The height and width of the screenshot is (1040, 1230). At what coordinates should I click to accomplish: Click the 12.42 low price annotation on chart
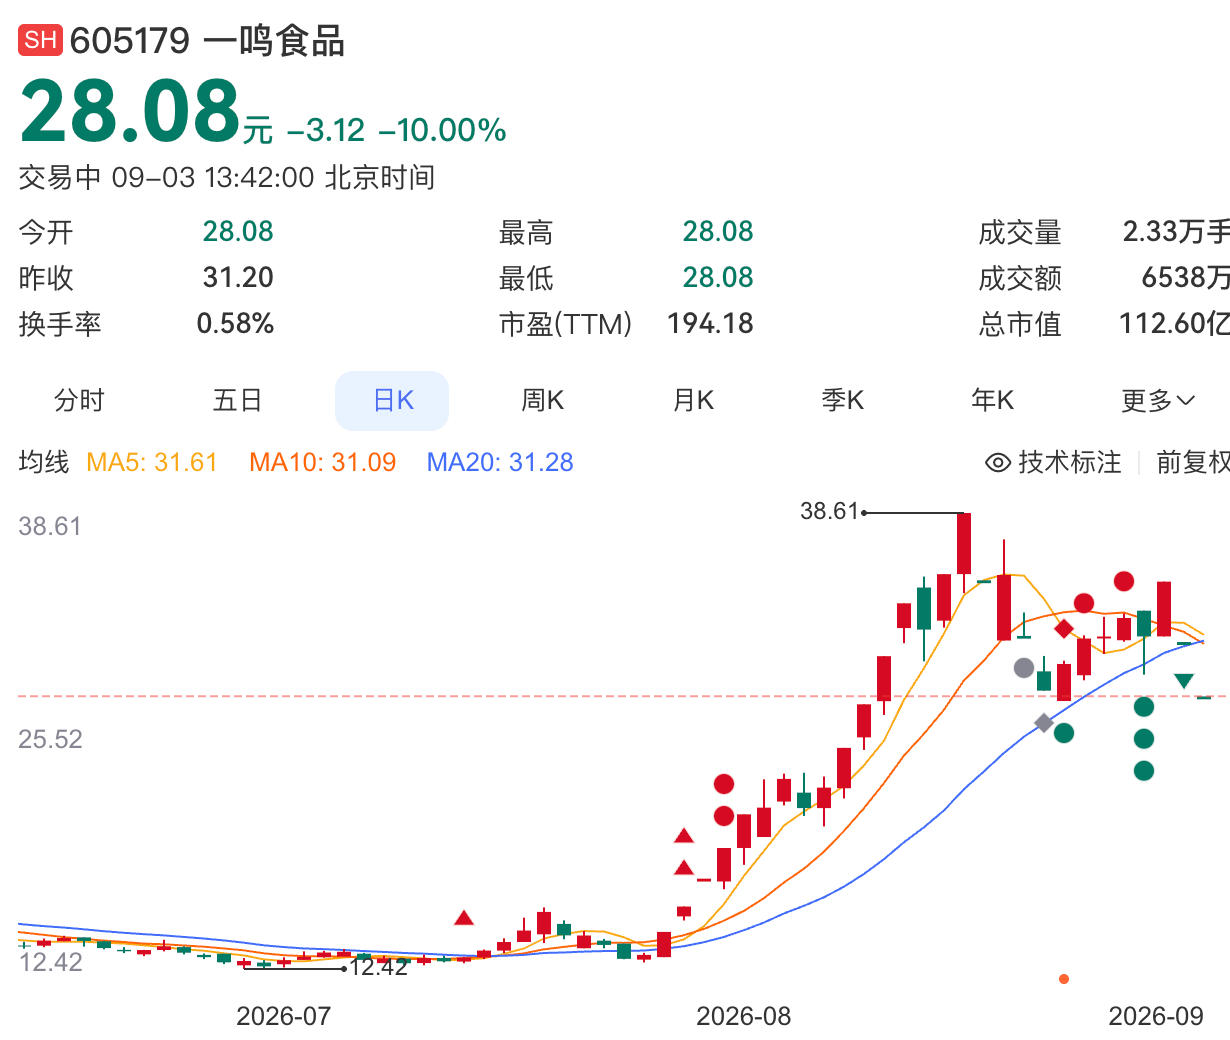[x=379, y=966]
